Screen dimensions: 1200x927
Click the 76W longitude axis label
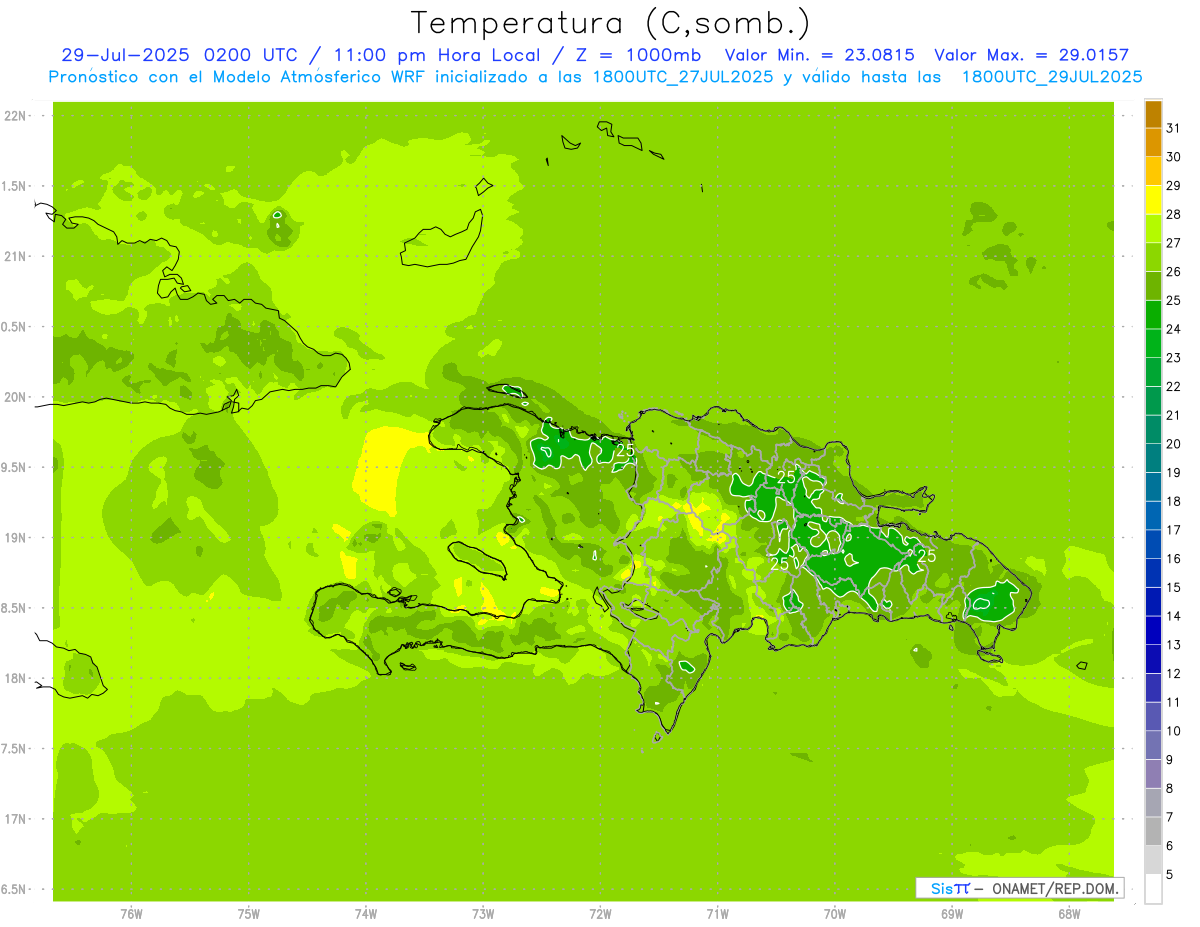[x=131, y=914]
